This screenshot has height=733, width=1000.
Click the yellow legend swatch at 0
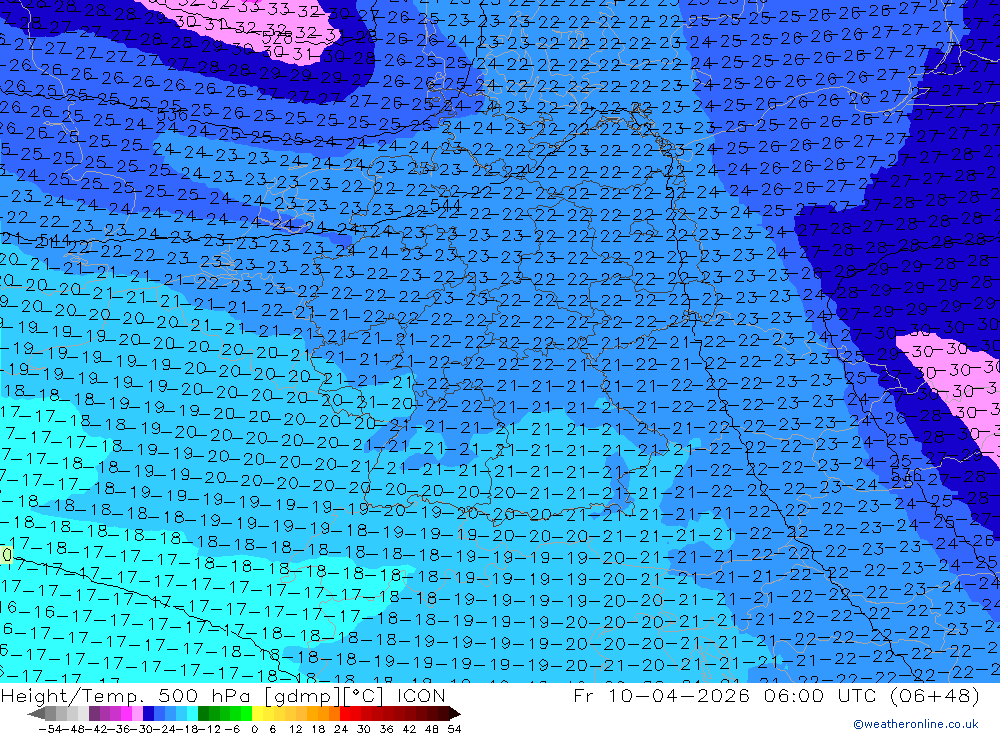(x=258, y=713)
